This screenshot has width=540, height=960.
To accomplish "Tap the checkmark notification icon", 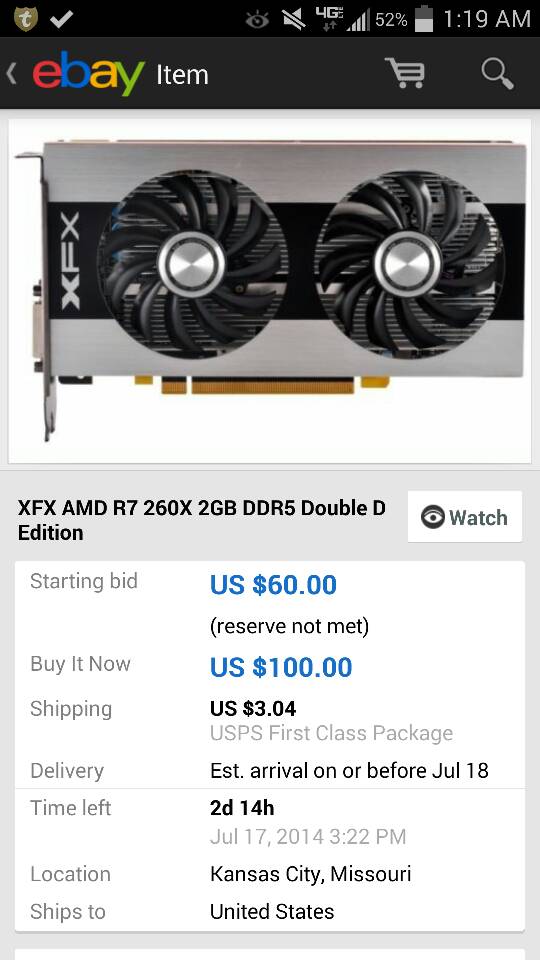I will [61, 19].
